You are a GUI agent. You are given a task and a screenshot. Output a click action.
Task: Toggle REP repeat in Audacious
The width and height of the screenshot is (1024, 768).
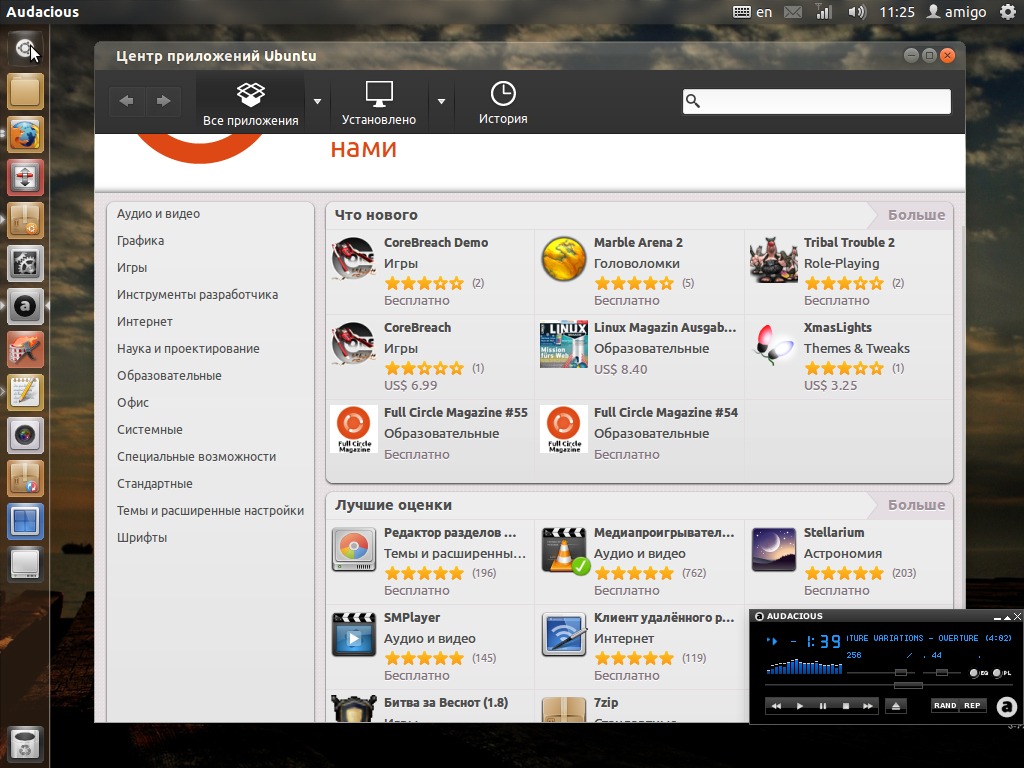972,705
